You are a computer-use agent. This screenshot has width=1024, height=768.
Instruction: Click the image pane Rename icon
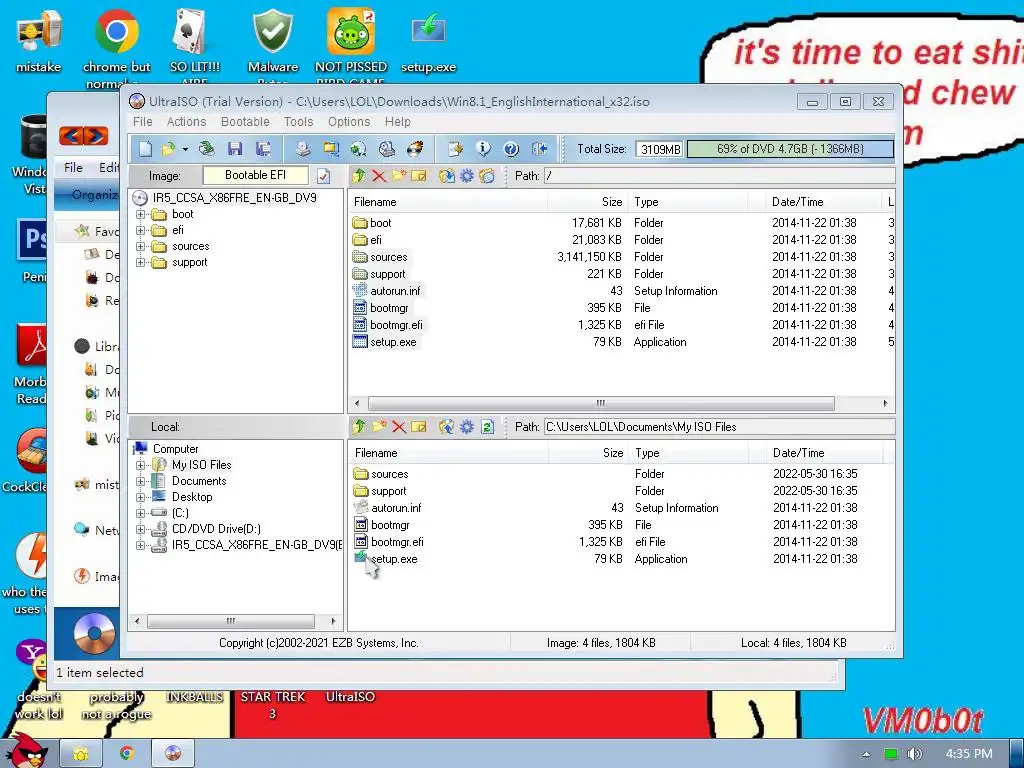click(419, 176)
